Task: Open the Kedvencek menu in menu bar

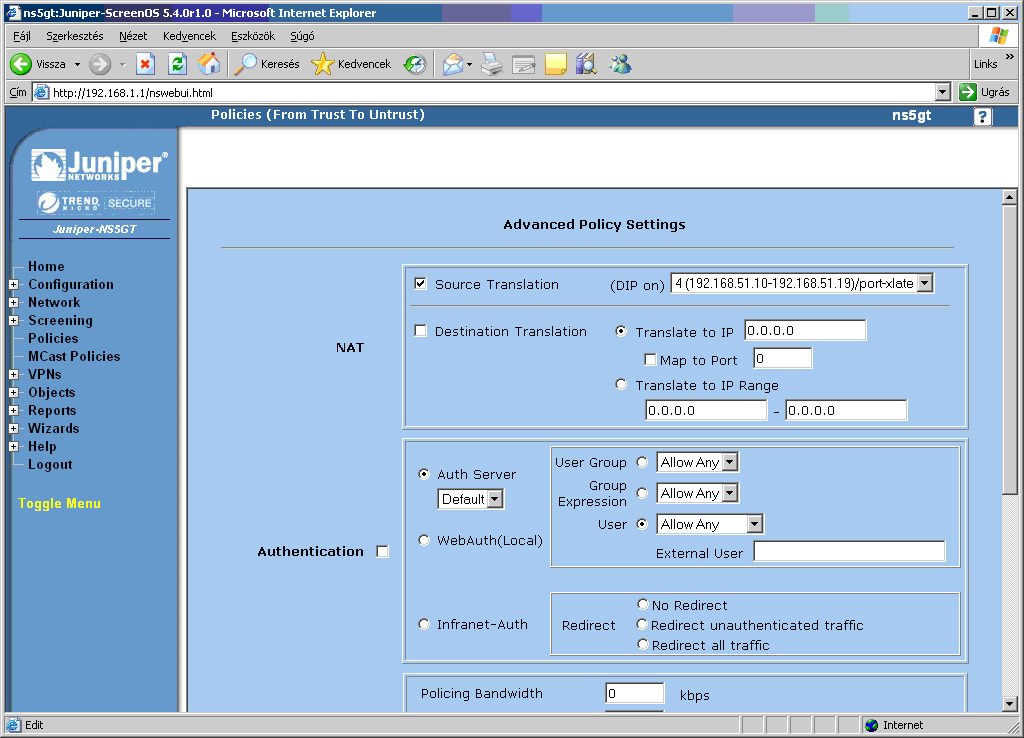Action: pyautogui.click(x=189, y=36)
